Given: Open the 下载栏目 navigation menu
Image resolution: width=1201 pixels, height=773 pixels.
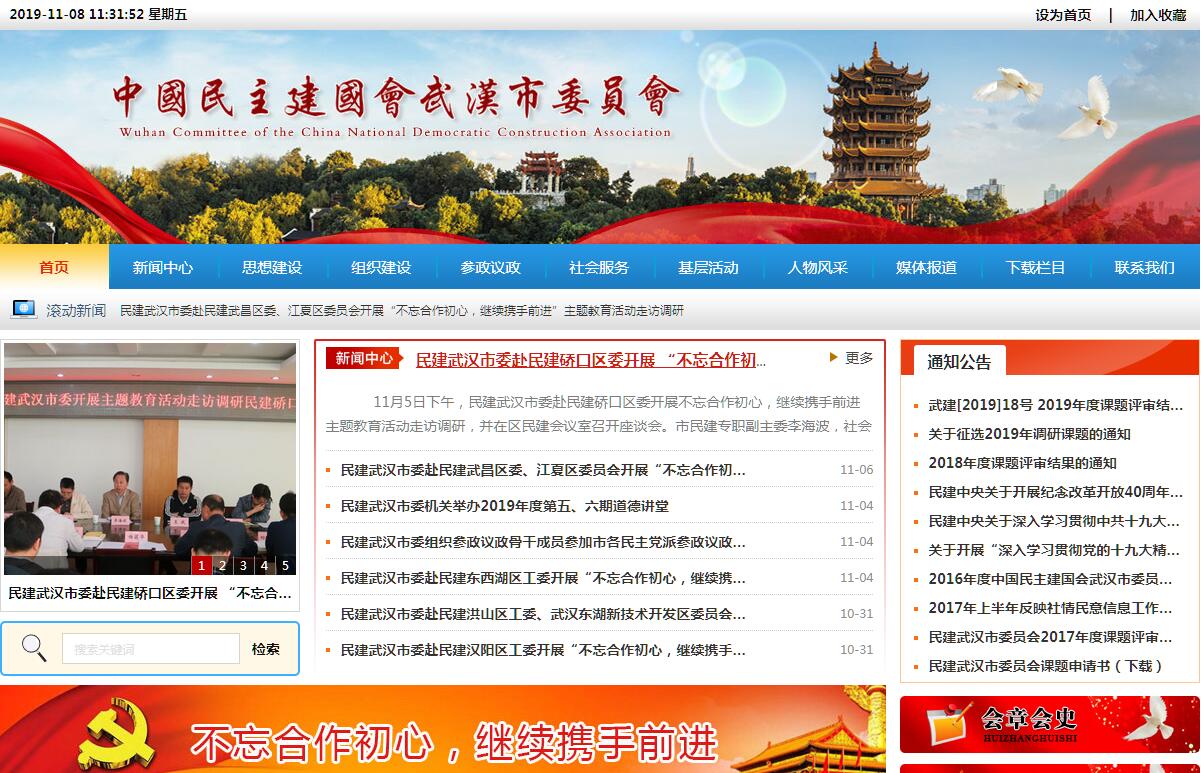Looking at the screenshot, I should (1035, 267).
